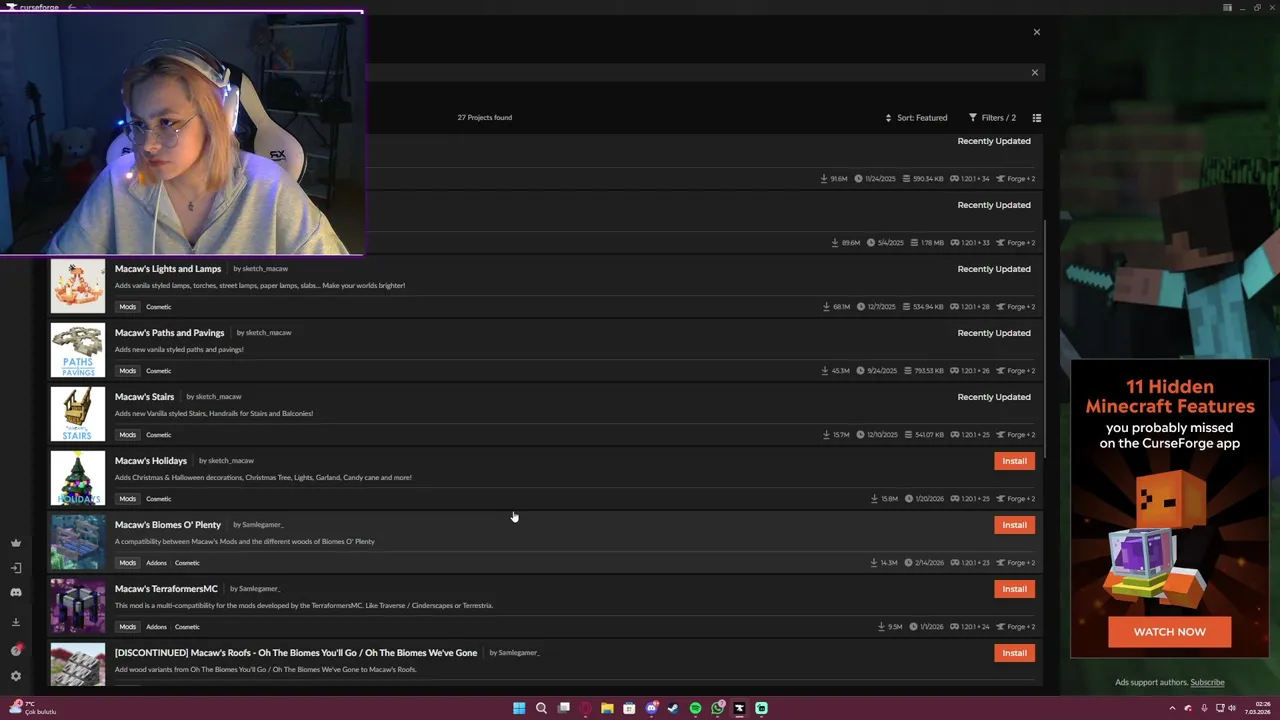The image size is (1280, 720).
Task: Click Addons tag on Macaw's Biomes O' Plenty
Action: [156, 563]
